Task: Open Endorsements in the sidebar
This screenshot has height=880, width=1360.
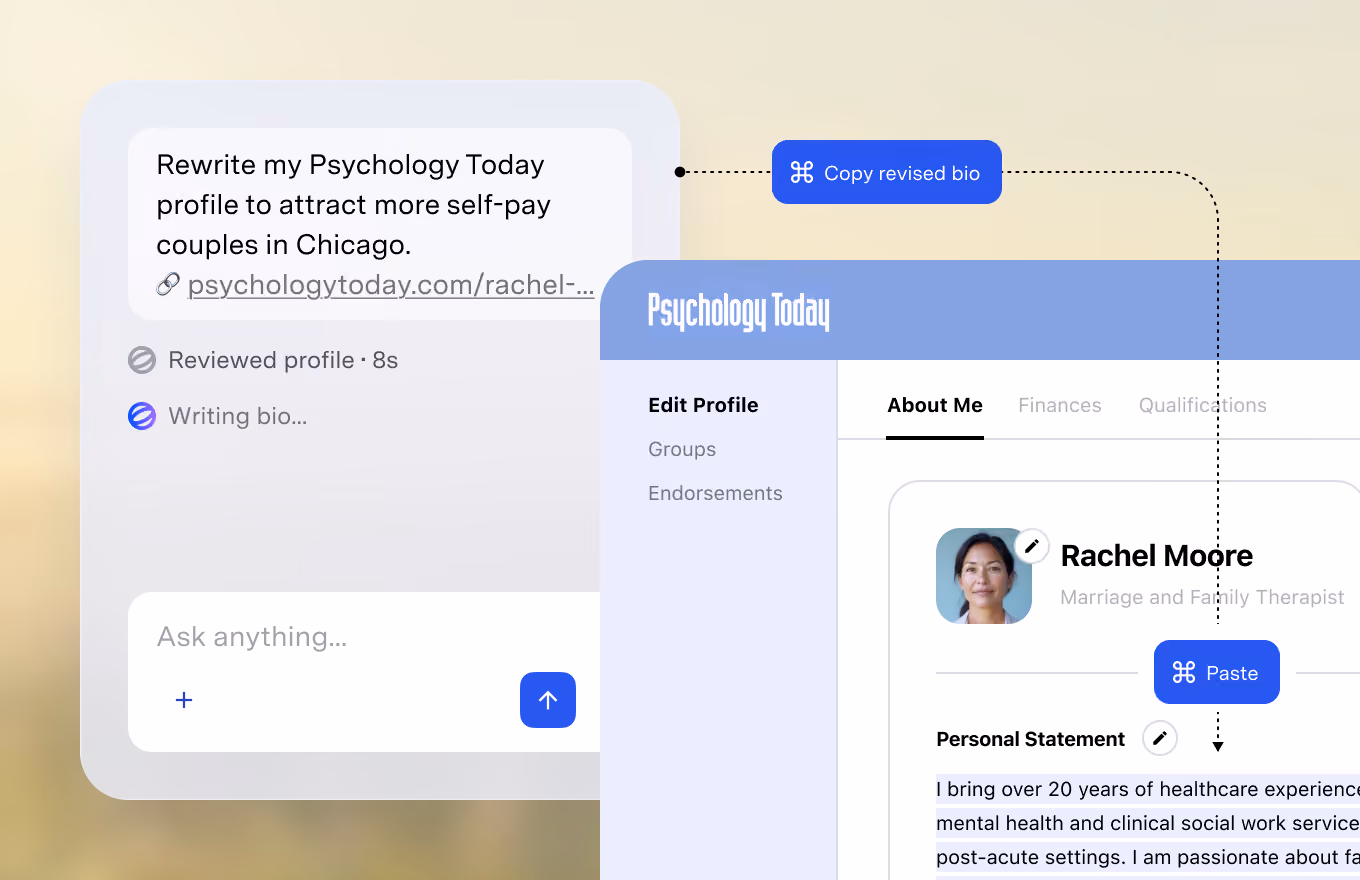Action: click(715, 493)
